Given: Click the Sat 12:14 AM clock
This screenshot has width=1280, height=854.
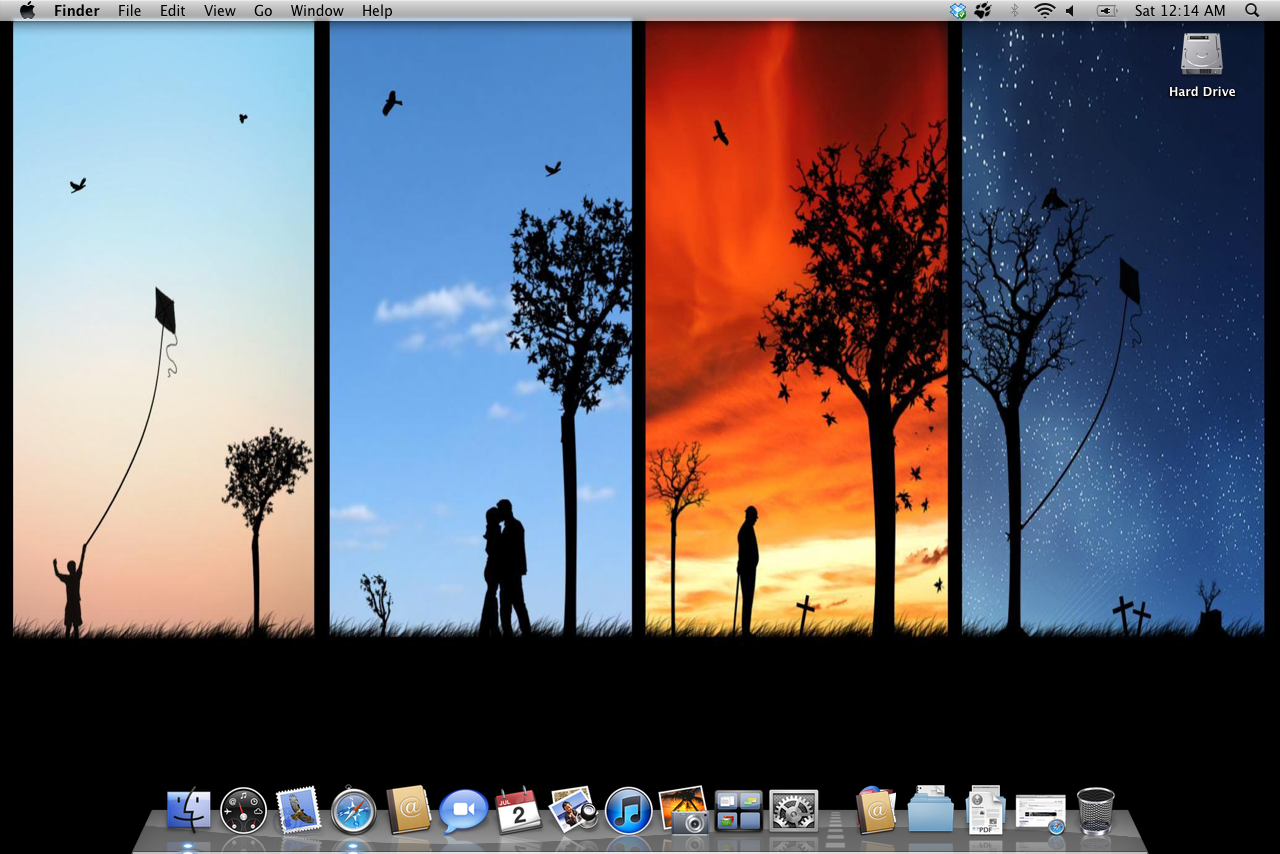Looking at the screenshot, I should point(1180,11).
